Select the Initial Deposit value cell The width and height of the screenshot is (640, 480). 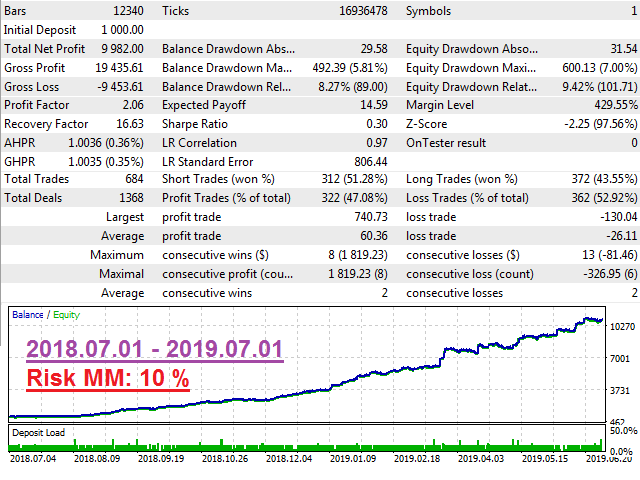tap(118, 29)
